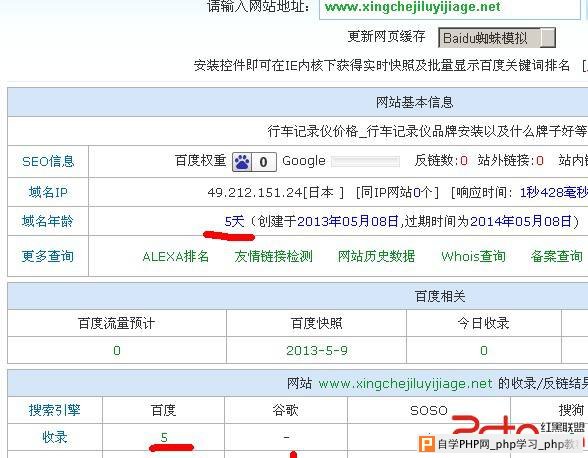Click the 自学PHP网 taskbar item icon
588x458 pixels.
tap(426, 444)
